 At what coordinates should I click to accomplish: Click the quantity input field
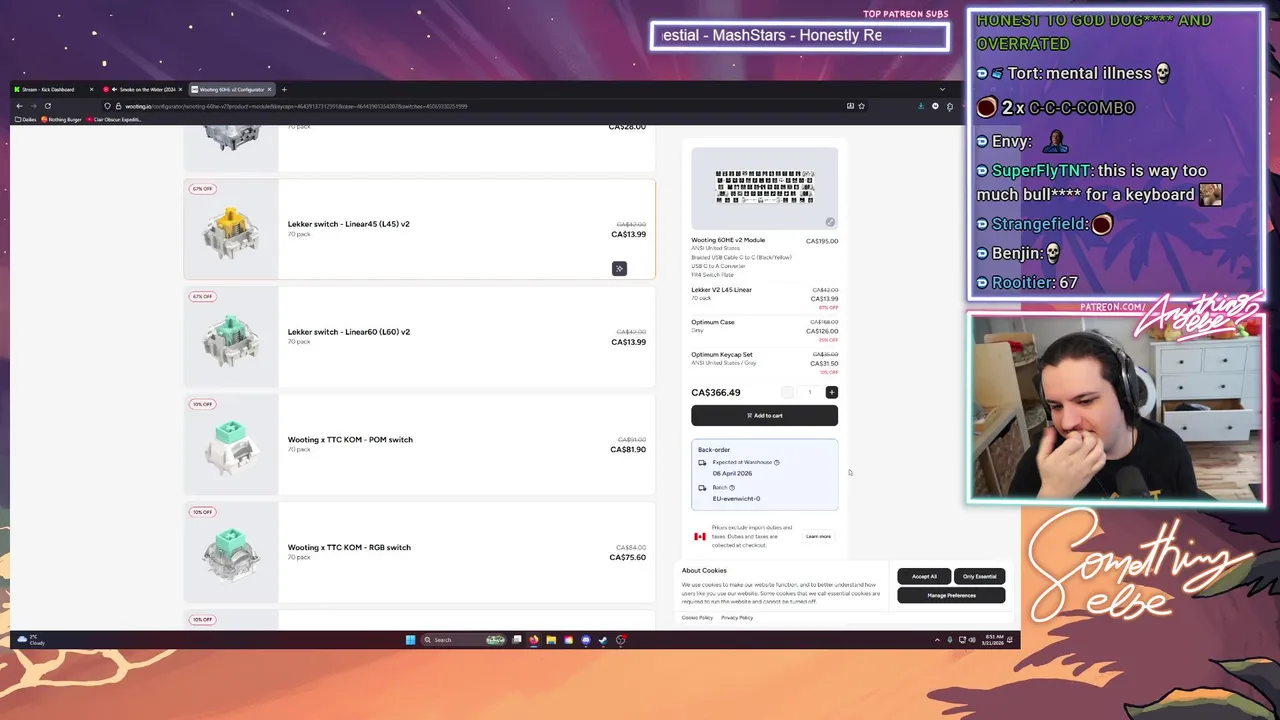click(810, 393)
